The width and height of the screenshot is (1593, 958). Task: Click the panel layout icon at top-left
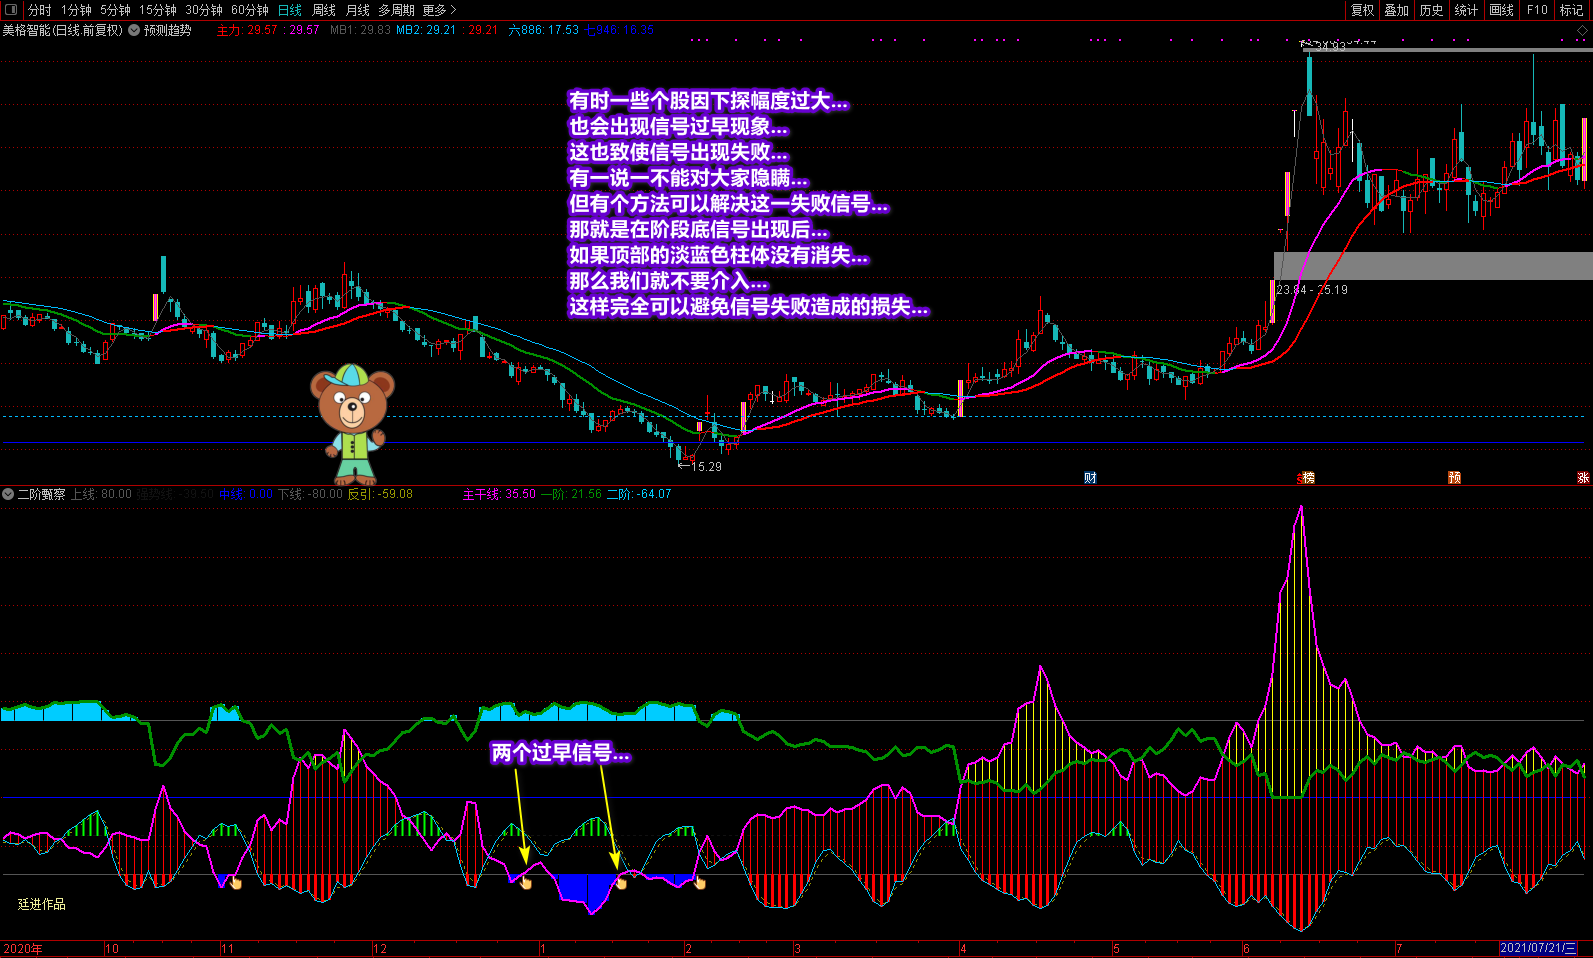(11, 10)
